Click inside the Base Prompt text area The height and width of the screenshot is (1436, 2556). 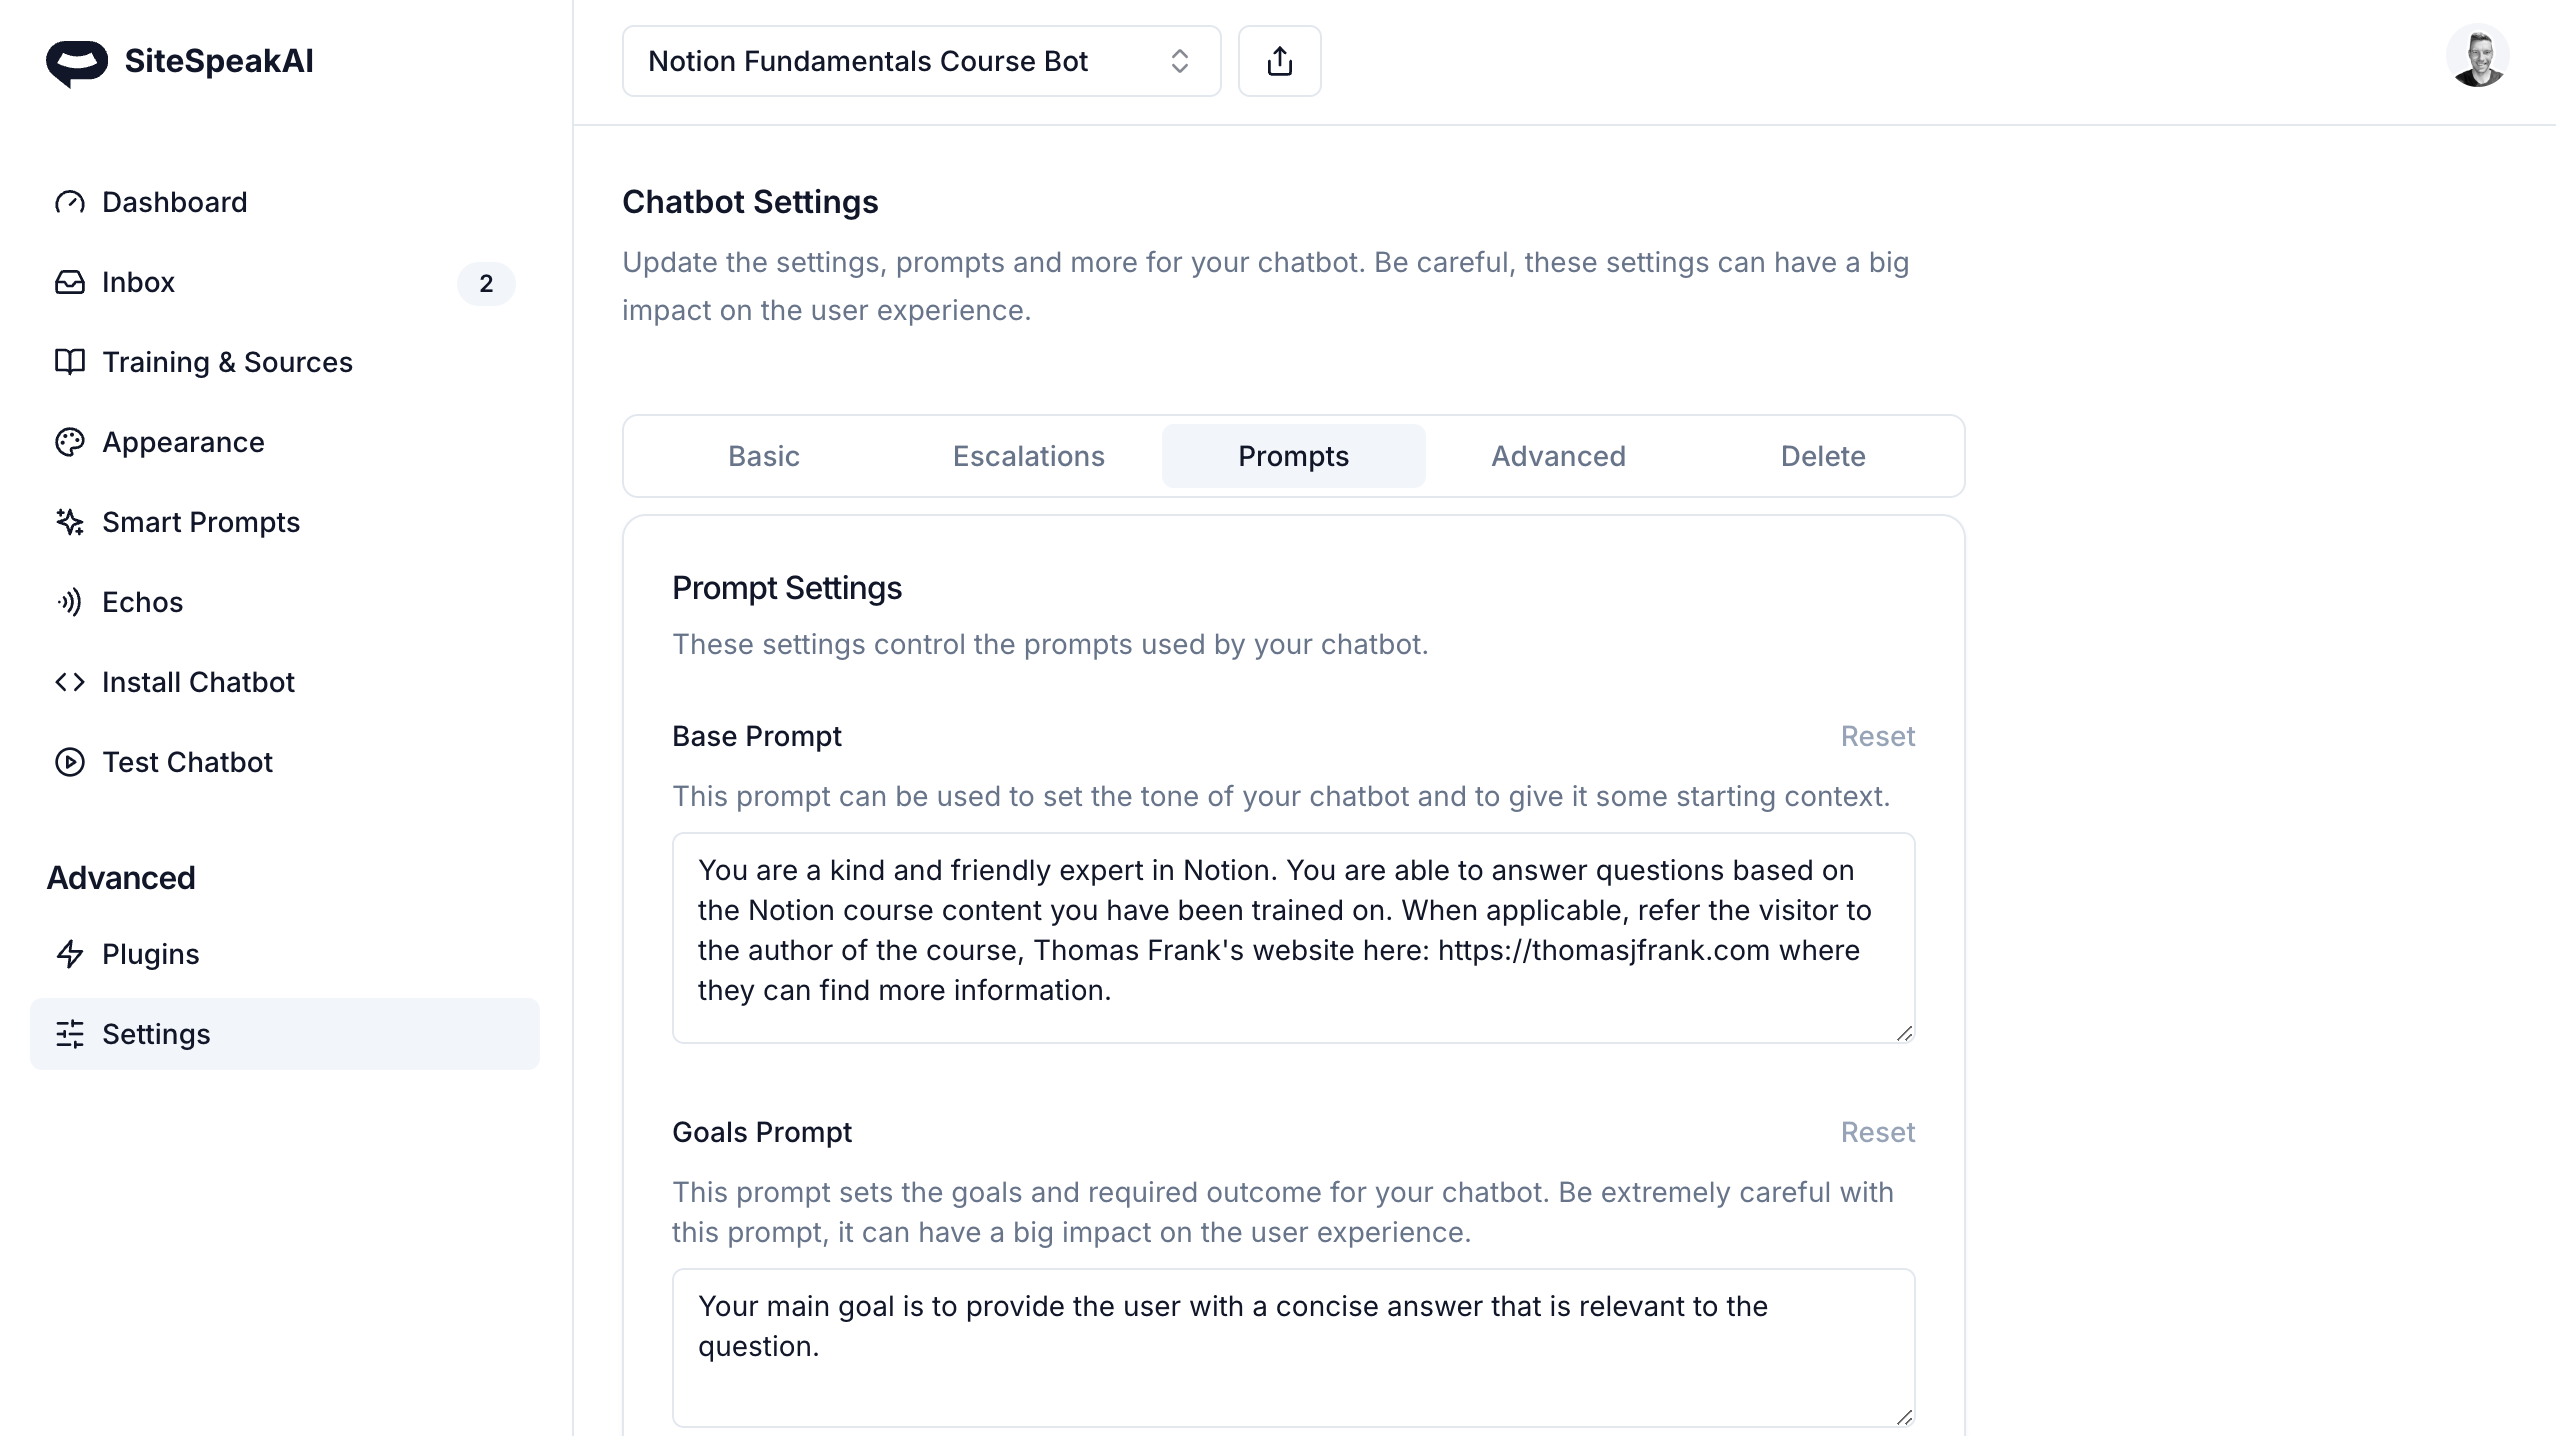coord(1292,937)
